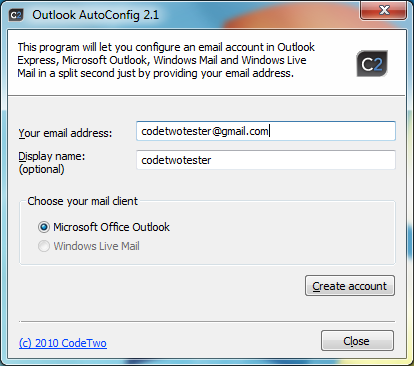Focus the Display name input field
Viewport: 414px width, 366px height.
pos(266,160)
